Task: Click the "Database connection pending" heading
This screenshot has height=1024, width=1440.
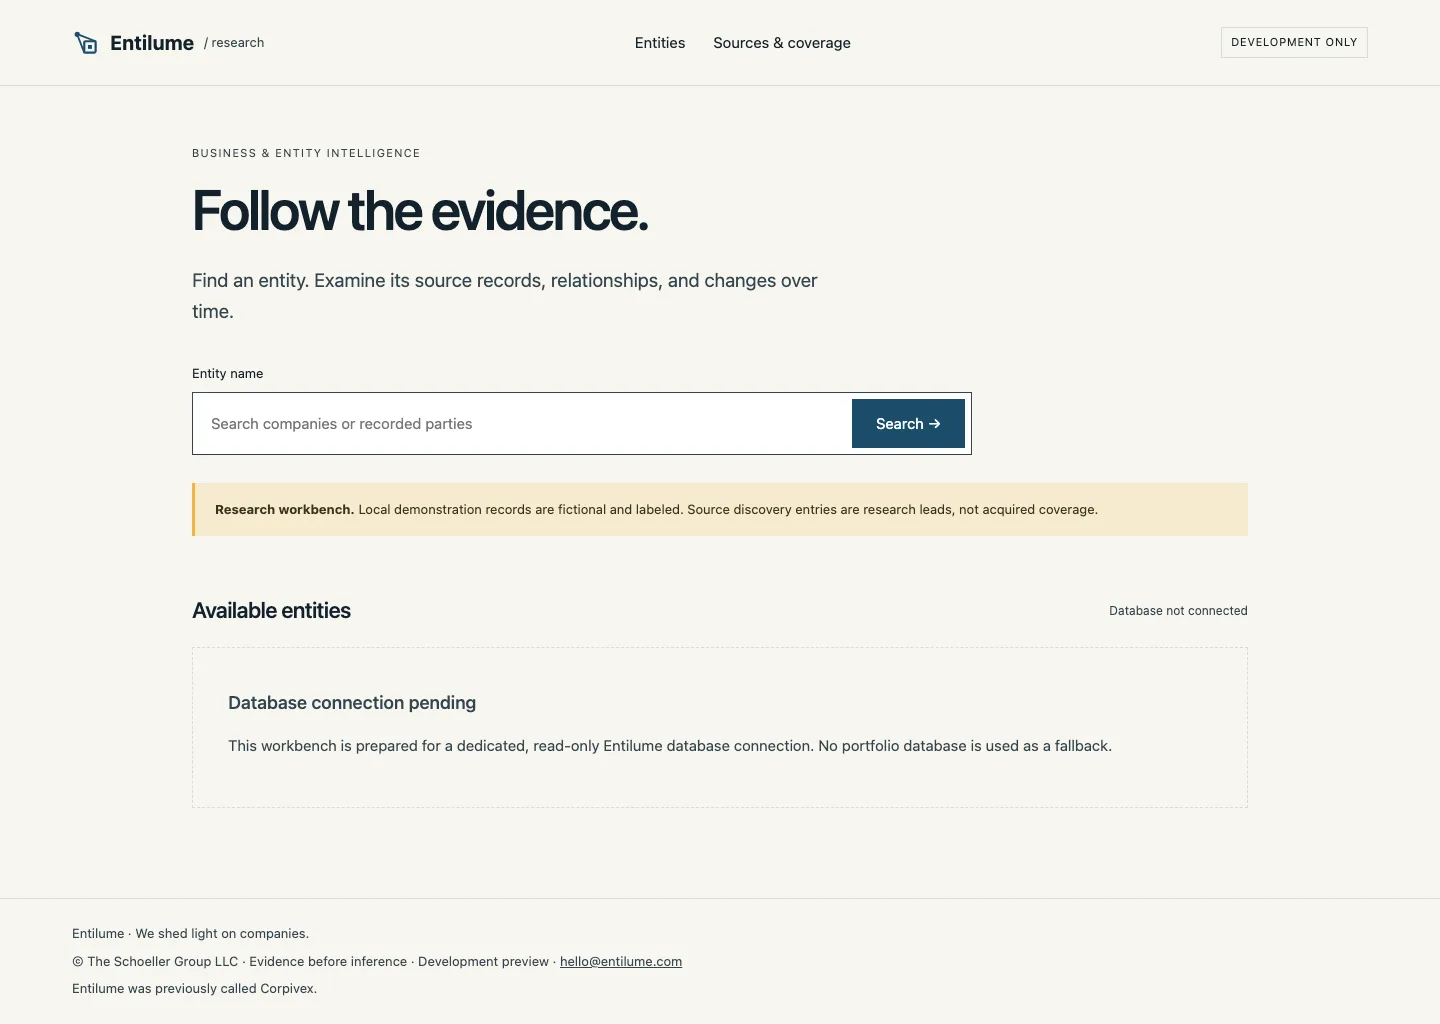Action: tap(352, 703)
